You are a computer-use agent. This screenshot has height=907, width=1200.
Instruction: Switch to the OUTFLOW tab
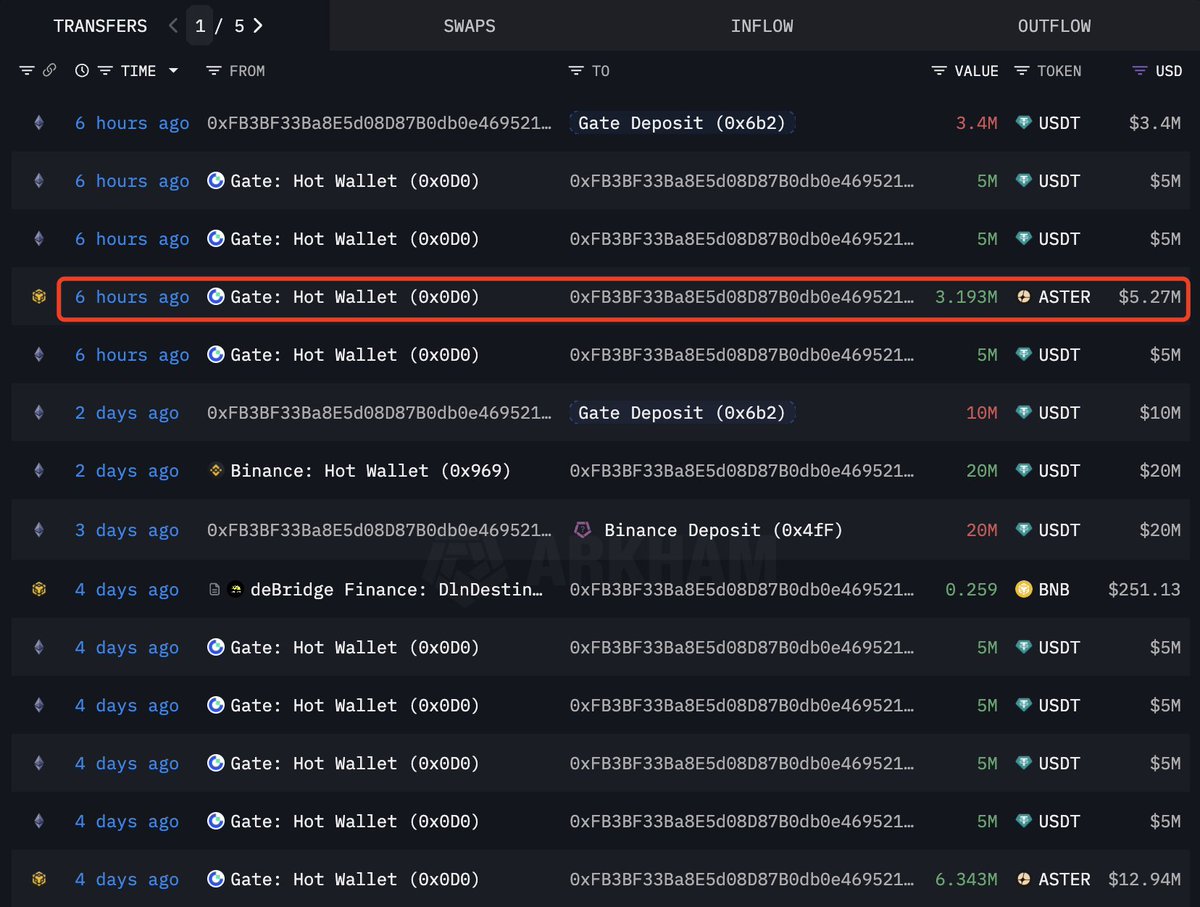click(1054, 26)
